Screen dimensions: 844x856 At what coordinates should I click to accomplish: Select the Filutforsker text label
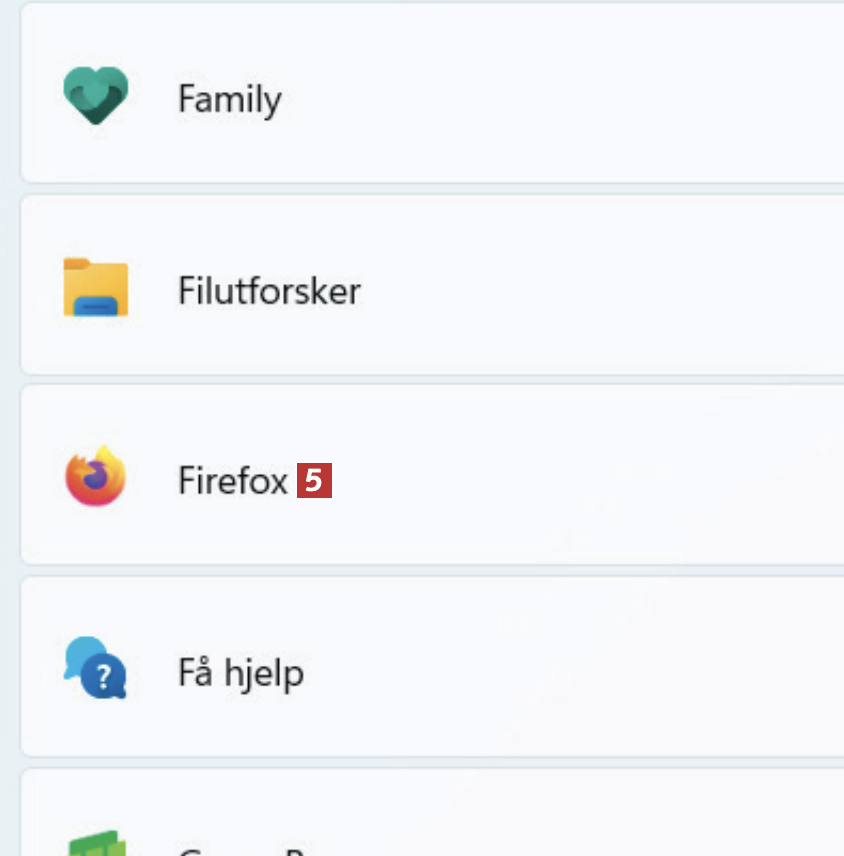269,291
